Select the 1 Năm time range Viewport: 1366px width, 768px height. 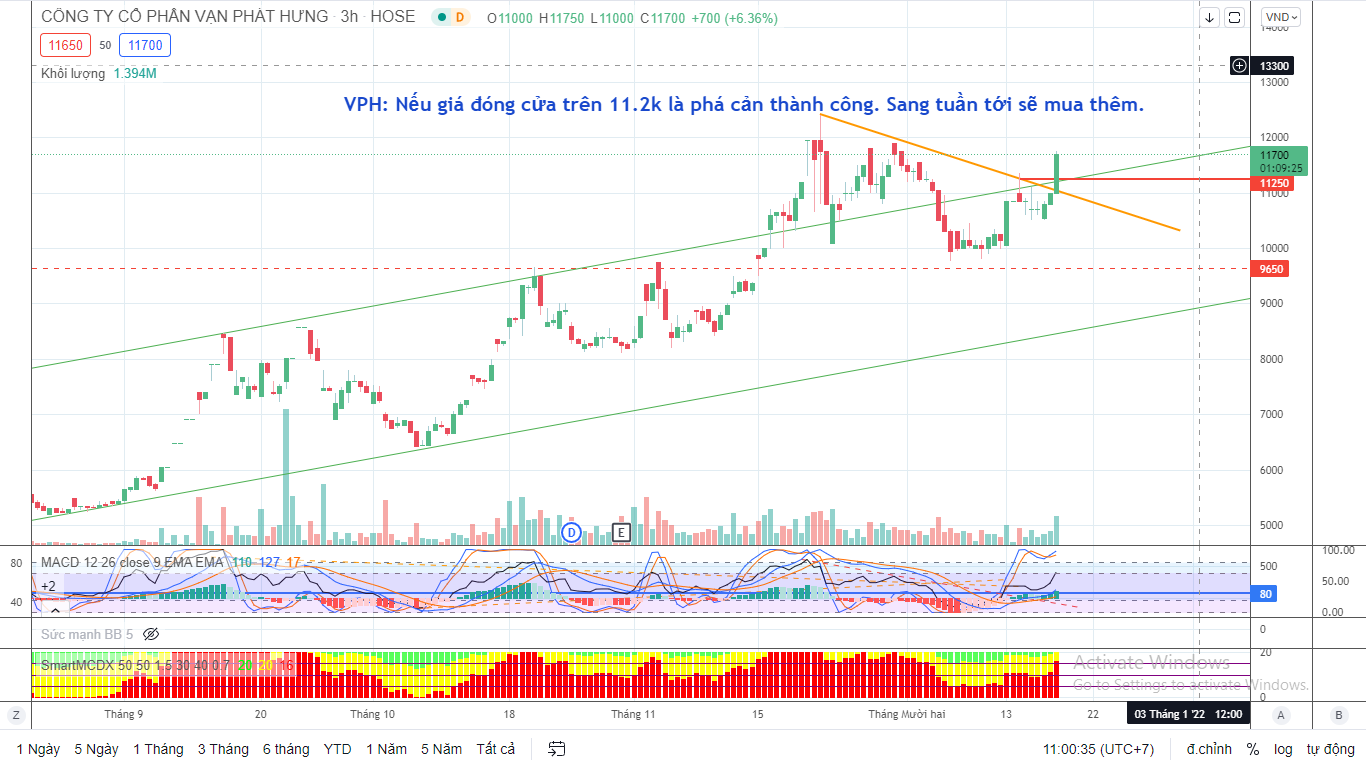point(386,749)
